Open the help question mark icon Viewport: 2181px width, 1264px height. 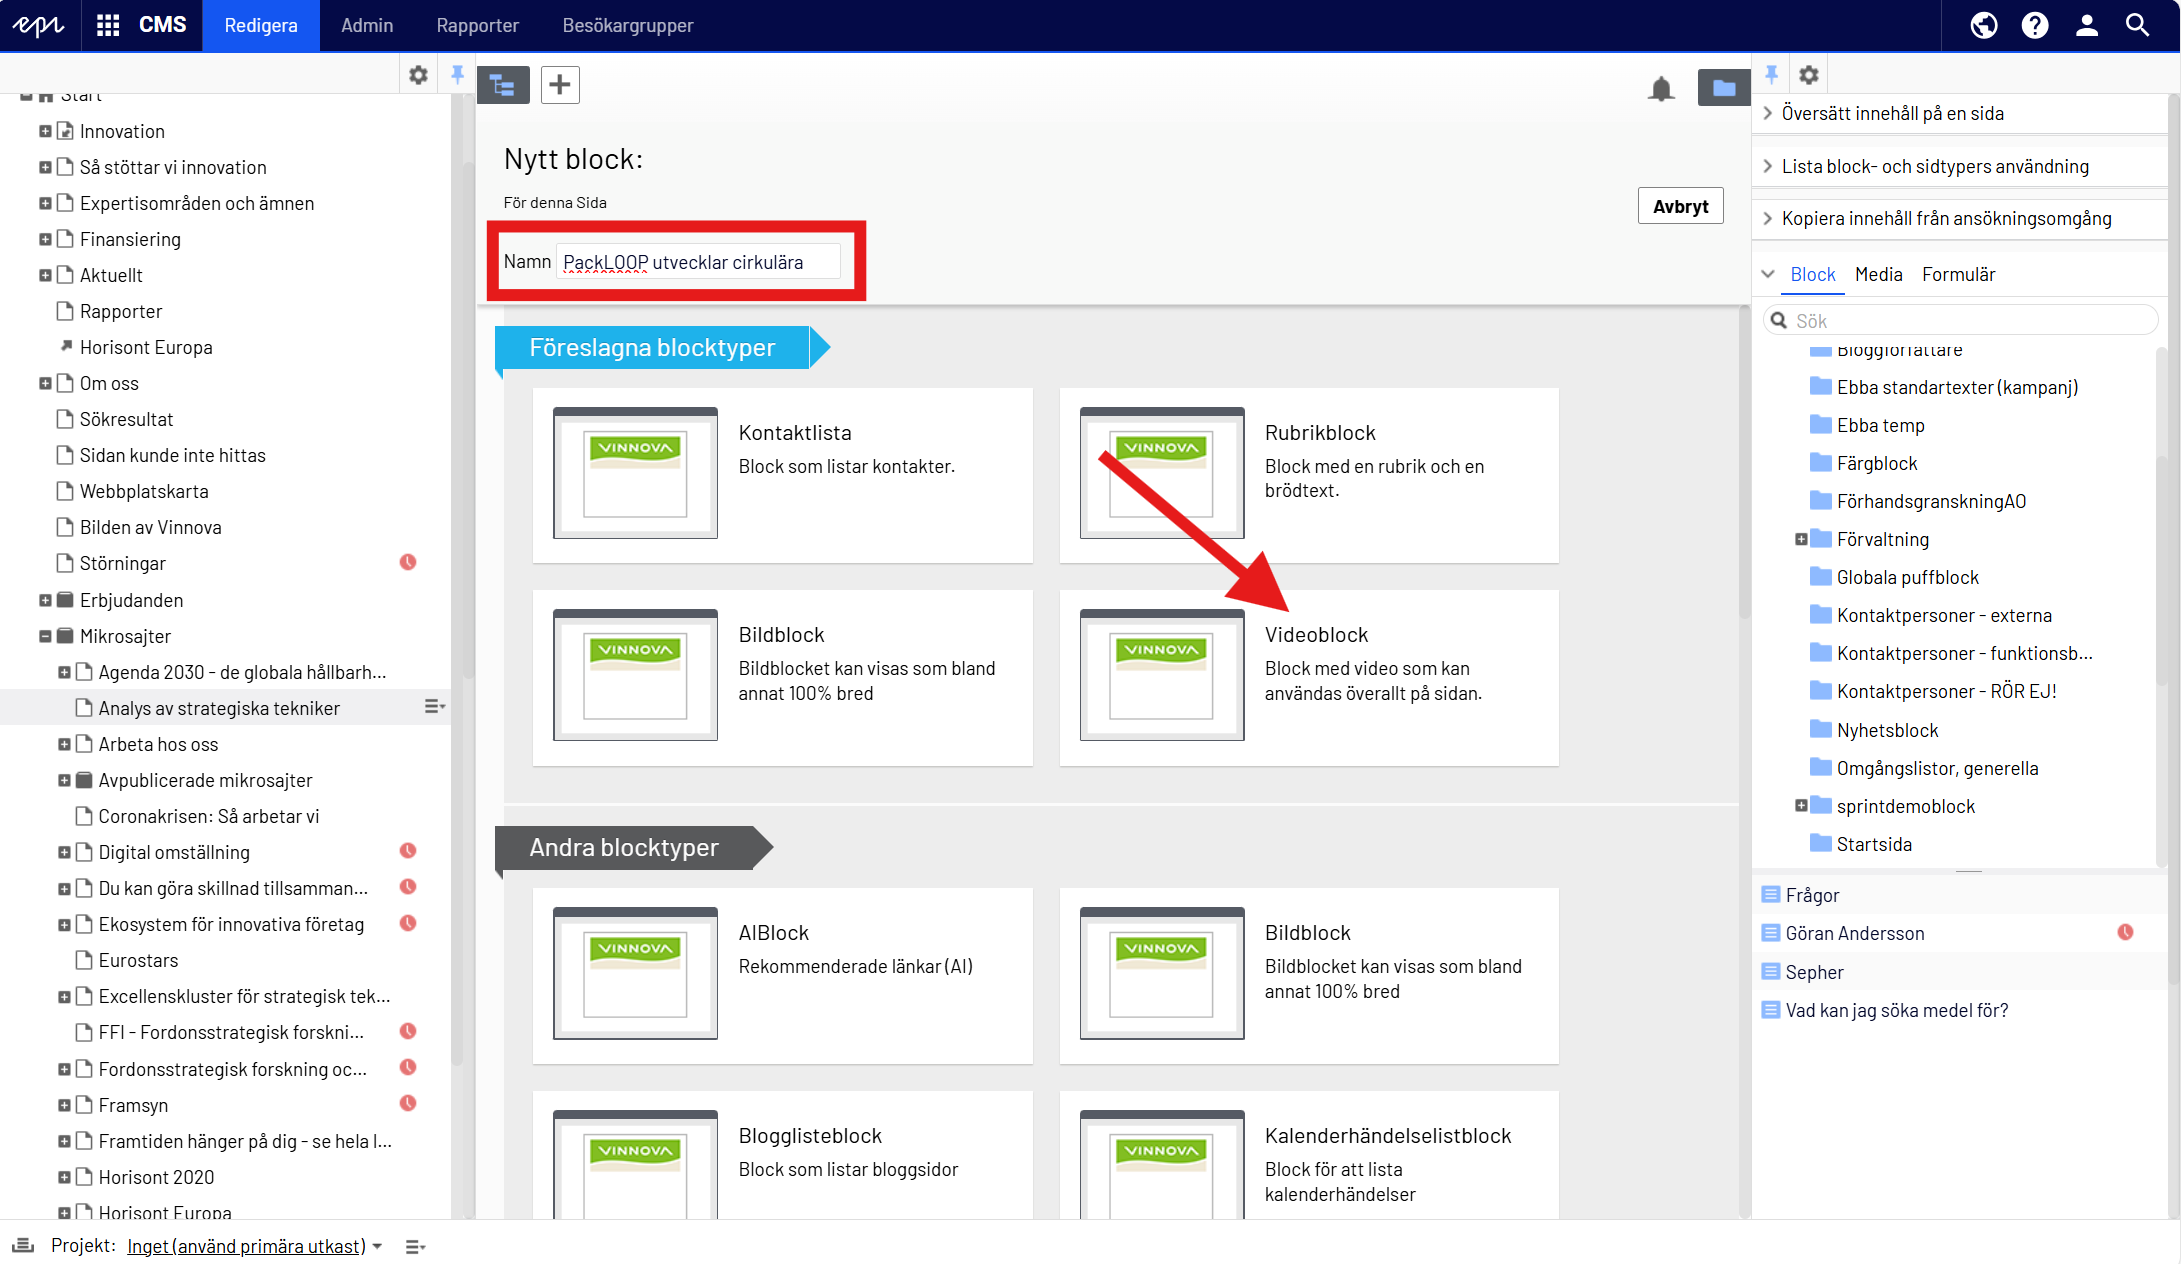(2035, 25)
